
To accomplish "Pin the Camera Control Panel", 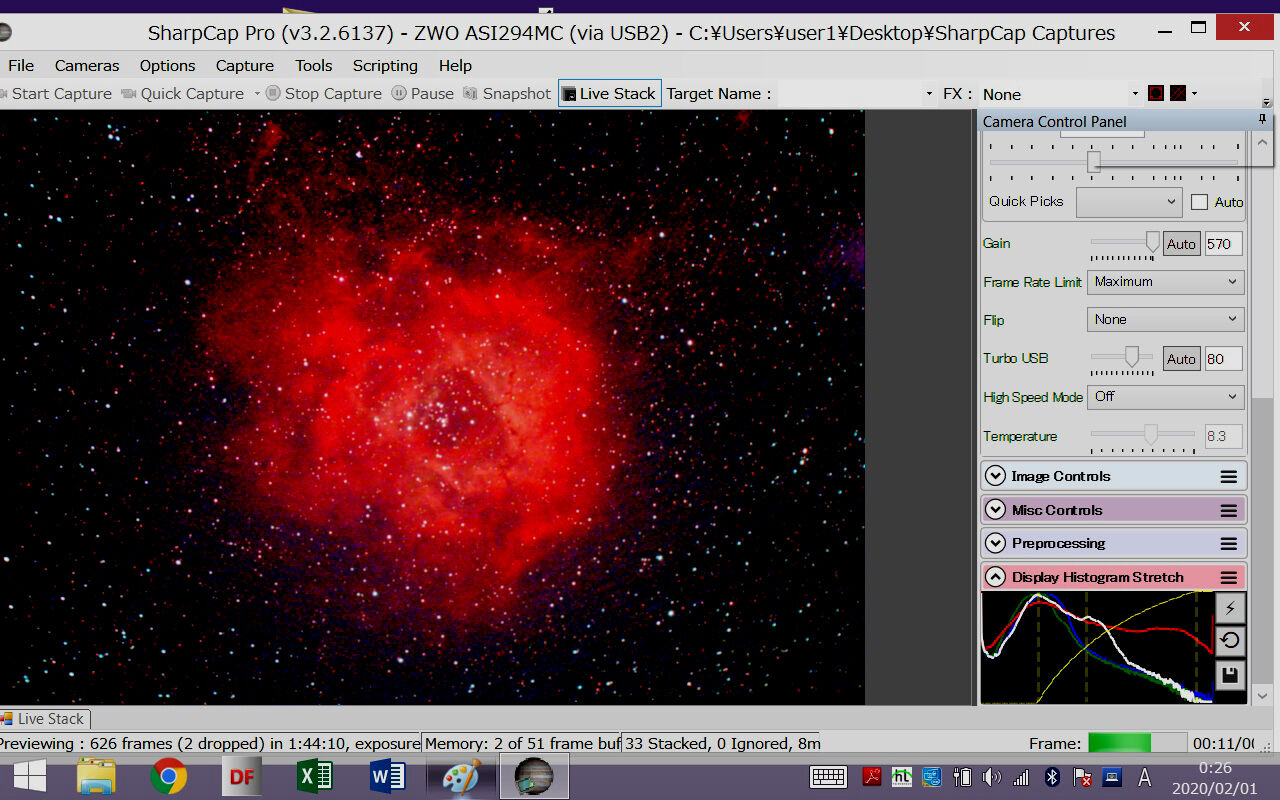I will click(x=1262, y=120).
